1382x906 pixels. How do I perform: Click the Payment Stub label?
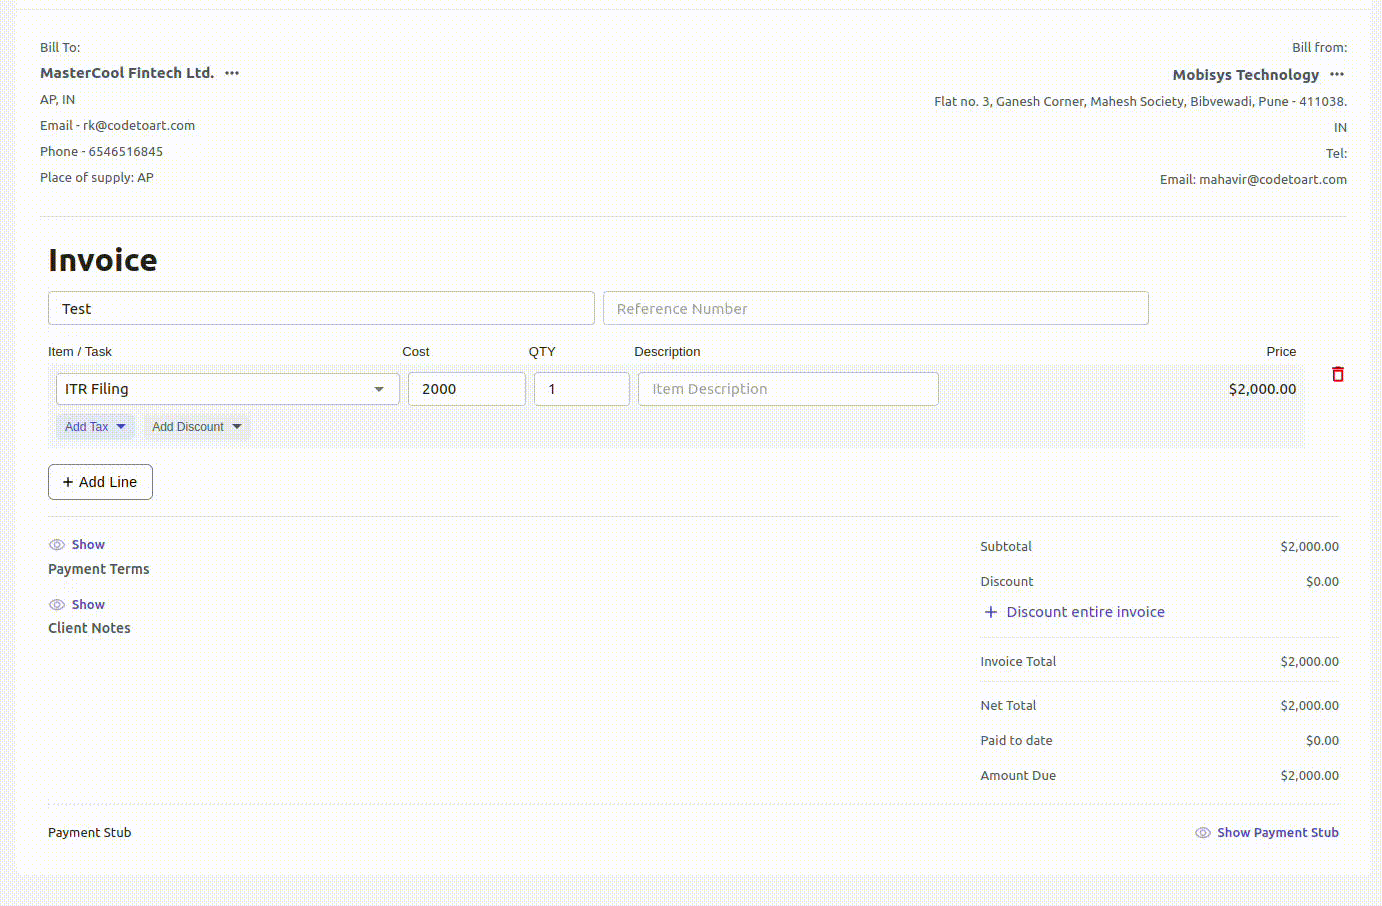(90, 833)
